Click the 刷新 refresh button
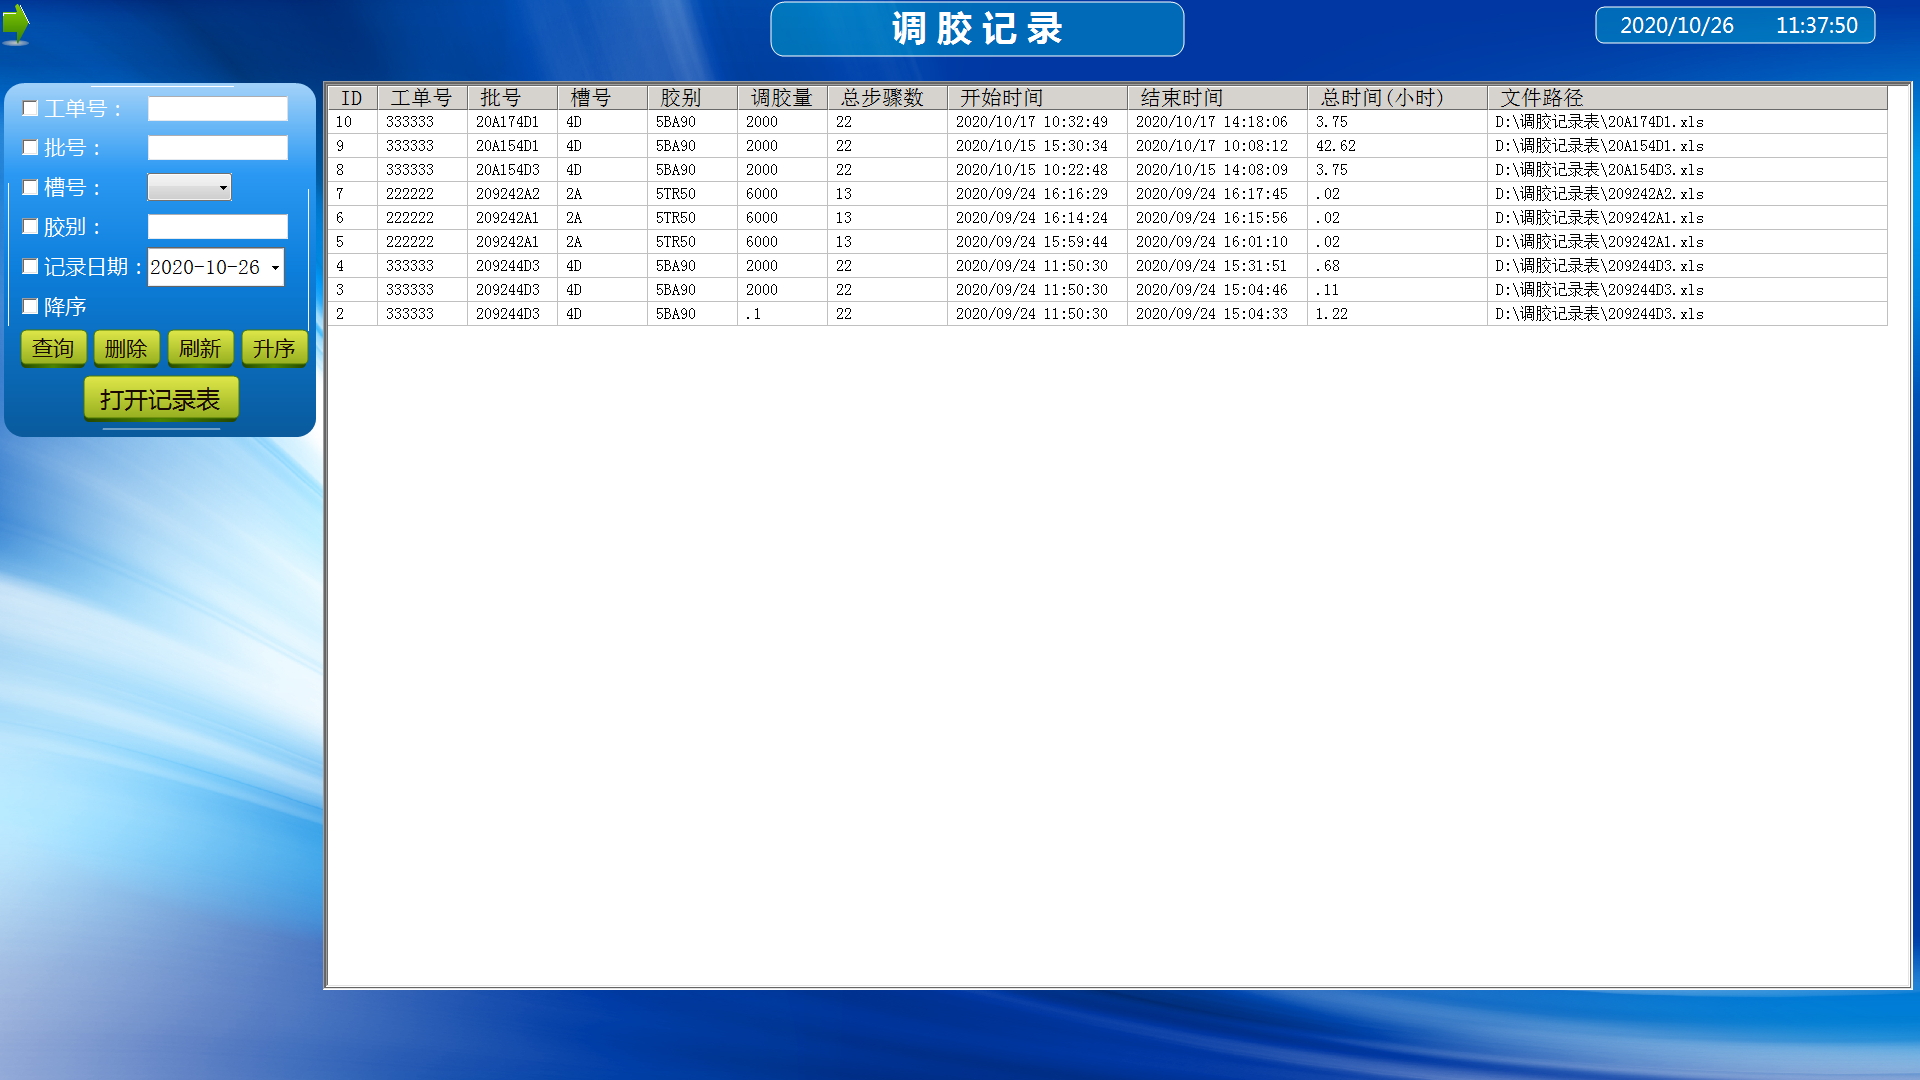 coord(200,349)
